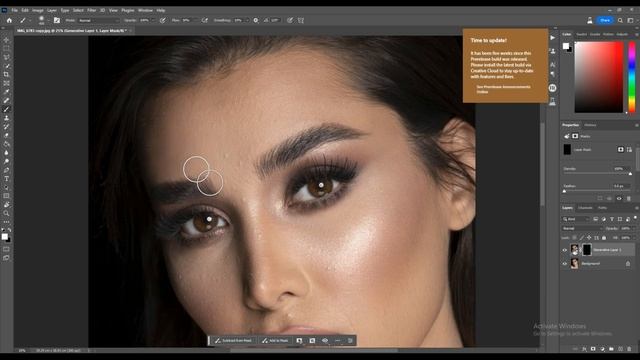Click the link layers icon
Viewport: 640px width, 360px height.
click(x=575, y=349)
